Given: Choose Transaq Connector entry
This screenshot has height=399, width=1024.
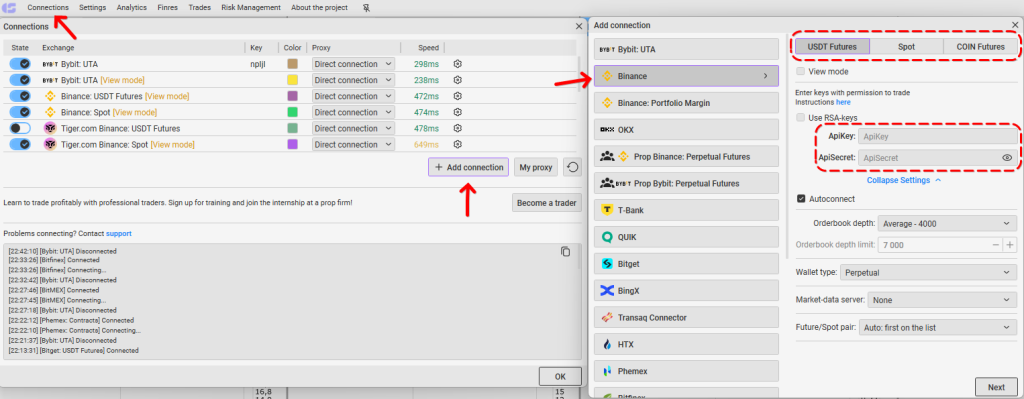Looking at the screenshot, I should tap(686, 317).
